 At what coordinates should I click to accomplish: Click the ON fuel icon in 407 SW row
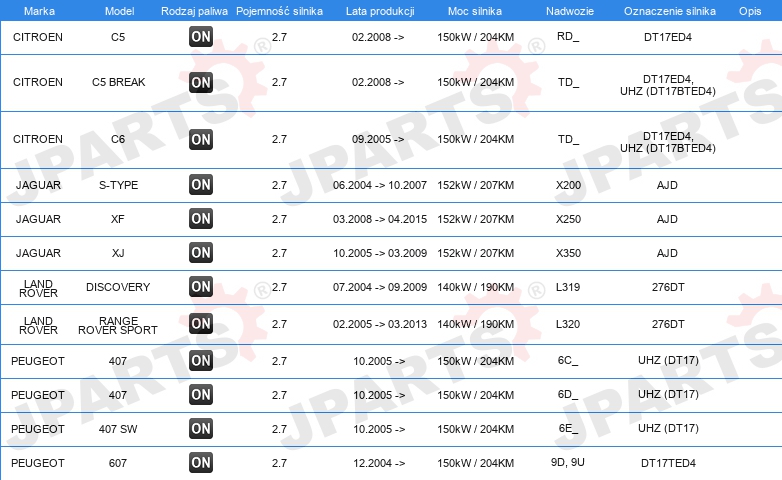click(x=201, y=429)
